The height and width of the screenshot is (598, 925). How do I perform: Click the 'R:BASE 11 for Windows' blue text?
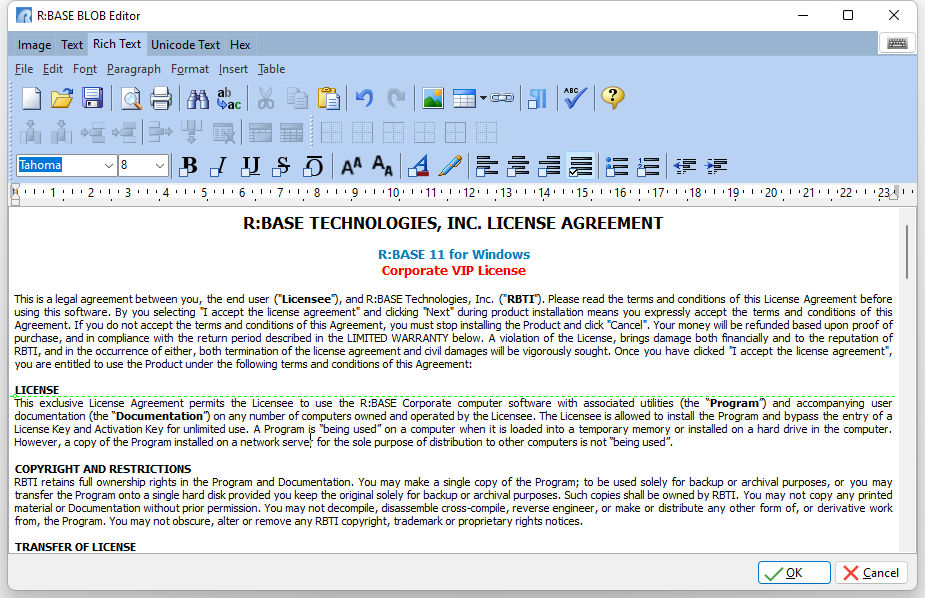454,254
